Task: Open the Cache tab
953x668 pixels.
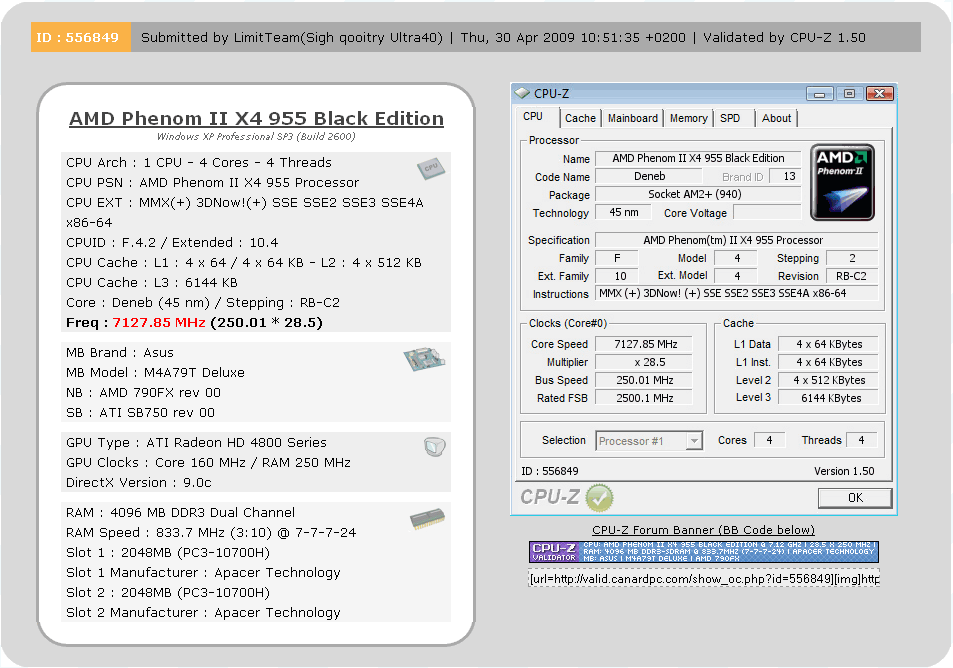Action: (x=580, y=119)
